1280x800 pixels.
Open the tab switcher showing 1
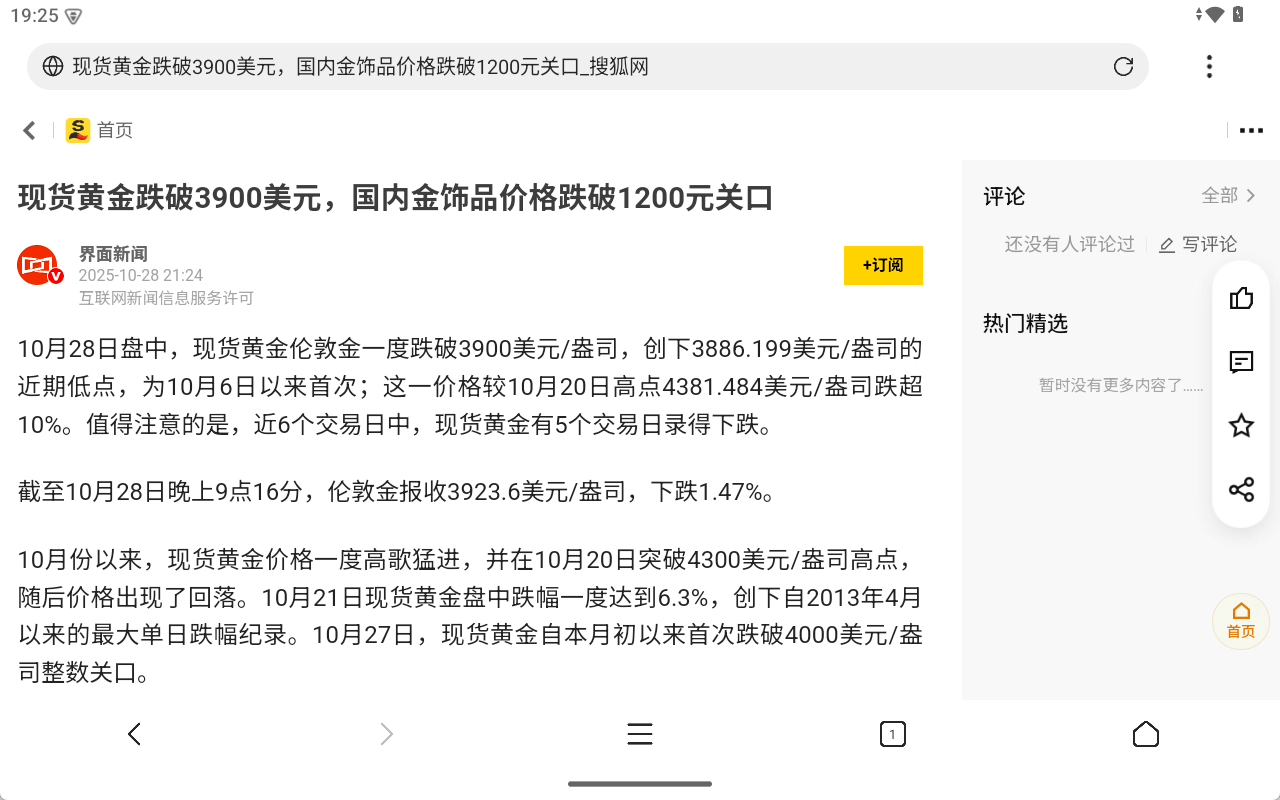(892, 733)
